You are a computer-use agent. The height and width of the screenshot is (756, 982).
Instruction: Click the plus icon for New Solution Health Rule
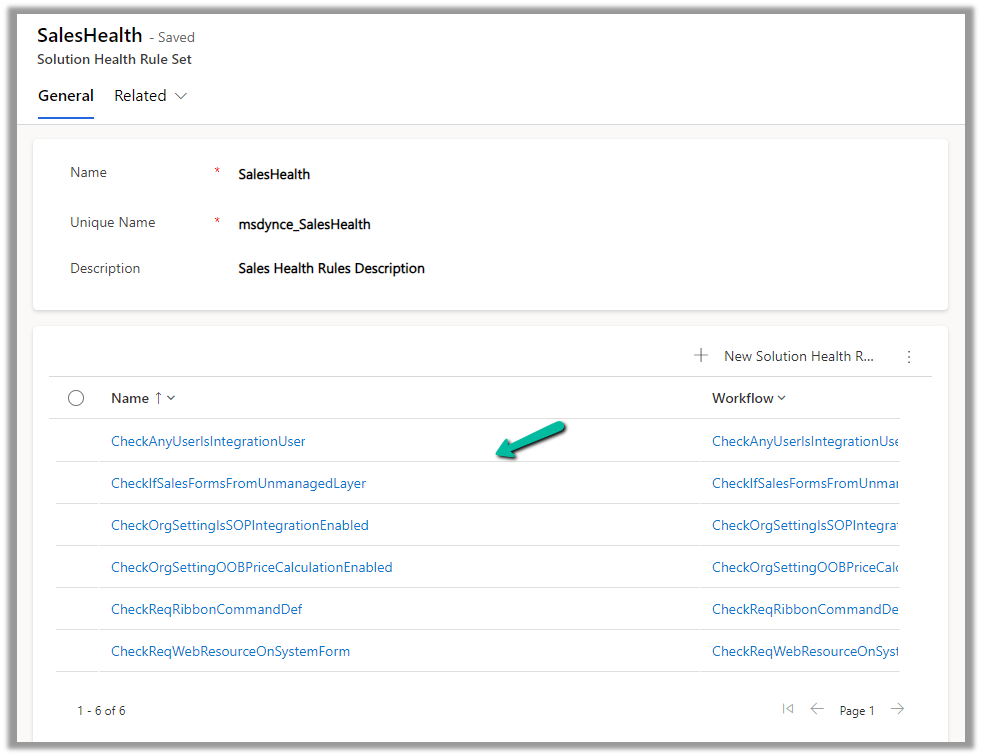click(x=701, y=356)
